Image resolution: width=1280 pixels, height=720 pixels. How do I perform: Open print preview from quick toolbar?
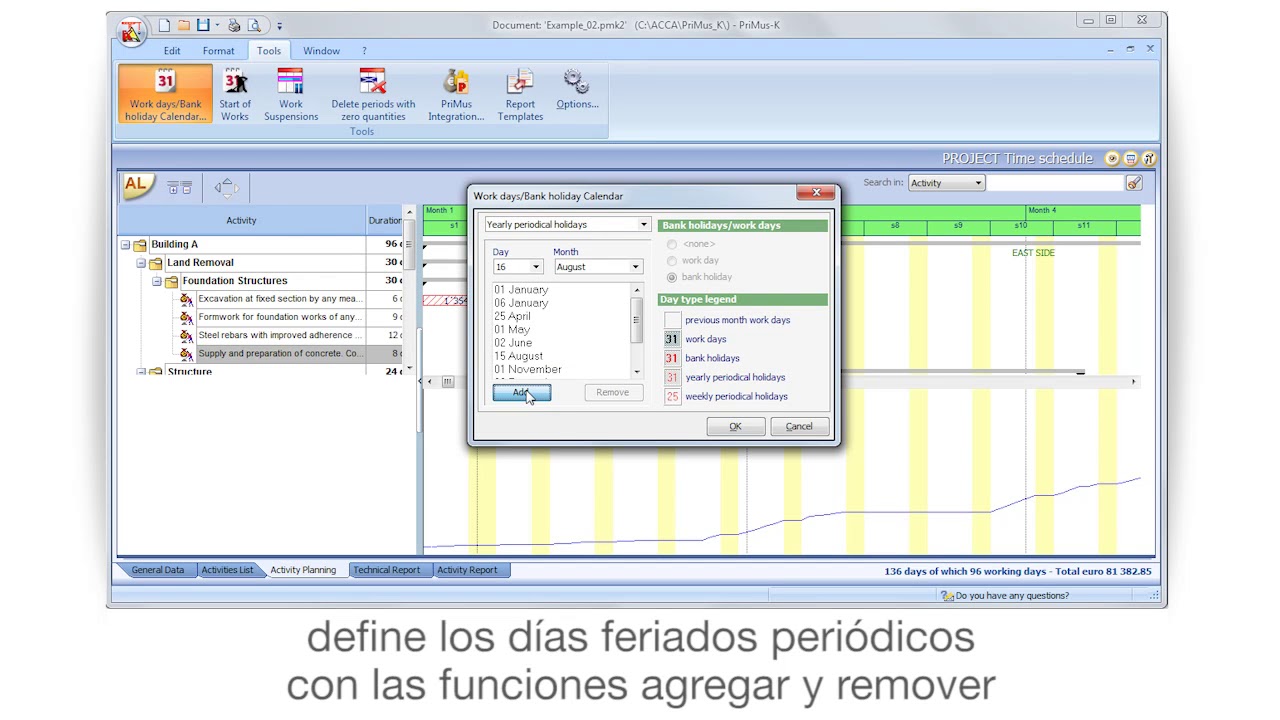point(254,25)
